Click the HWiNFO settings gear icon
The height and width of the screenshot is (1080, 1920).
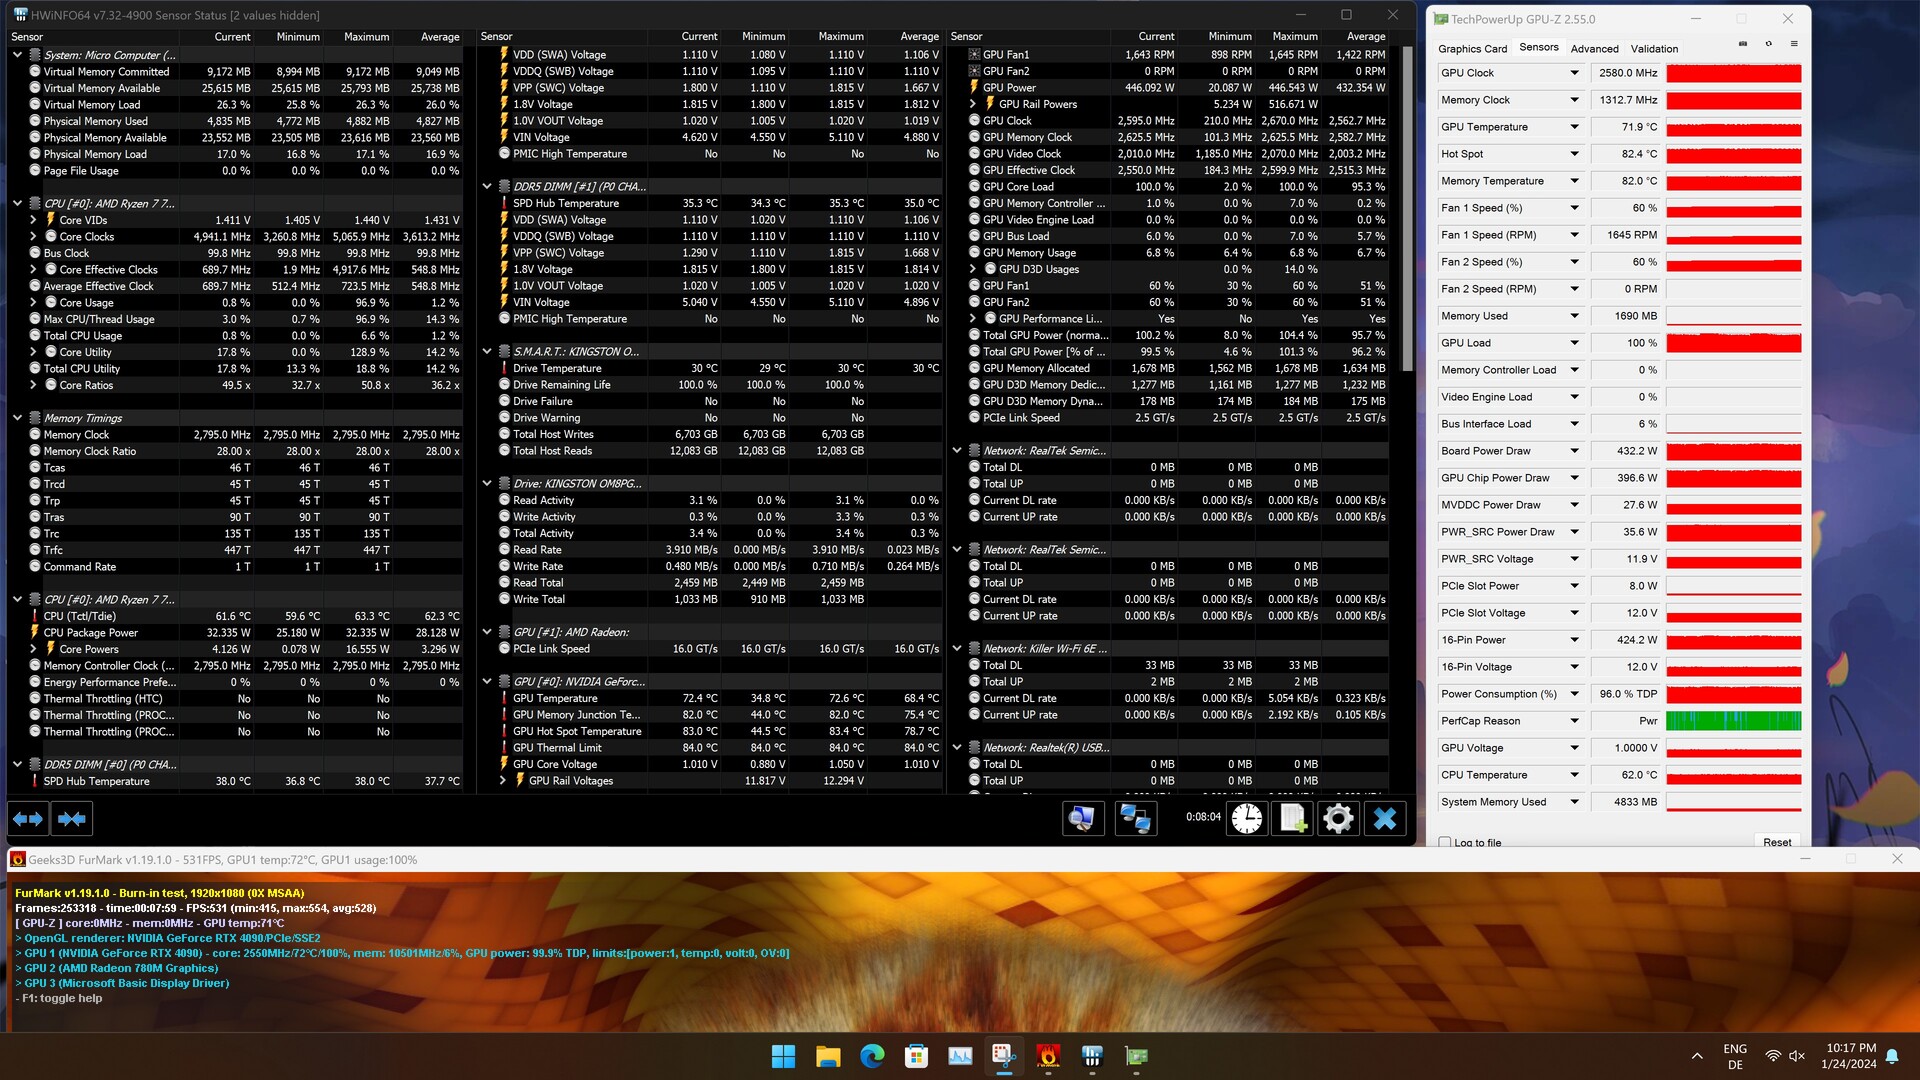pyautogui.click(x=1338, y=819)
